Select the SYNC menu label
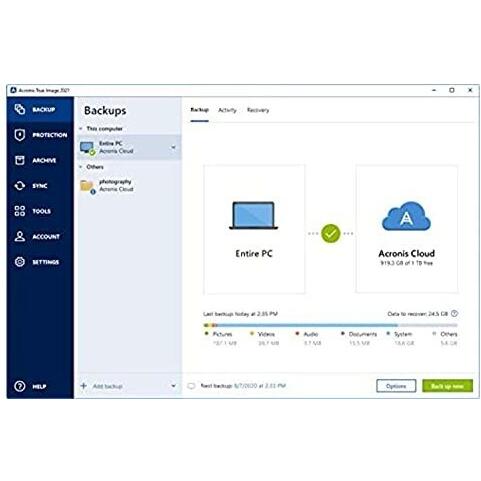The width and height of the screenshot is (481, 481). [40, 186]
